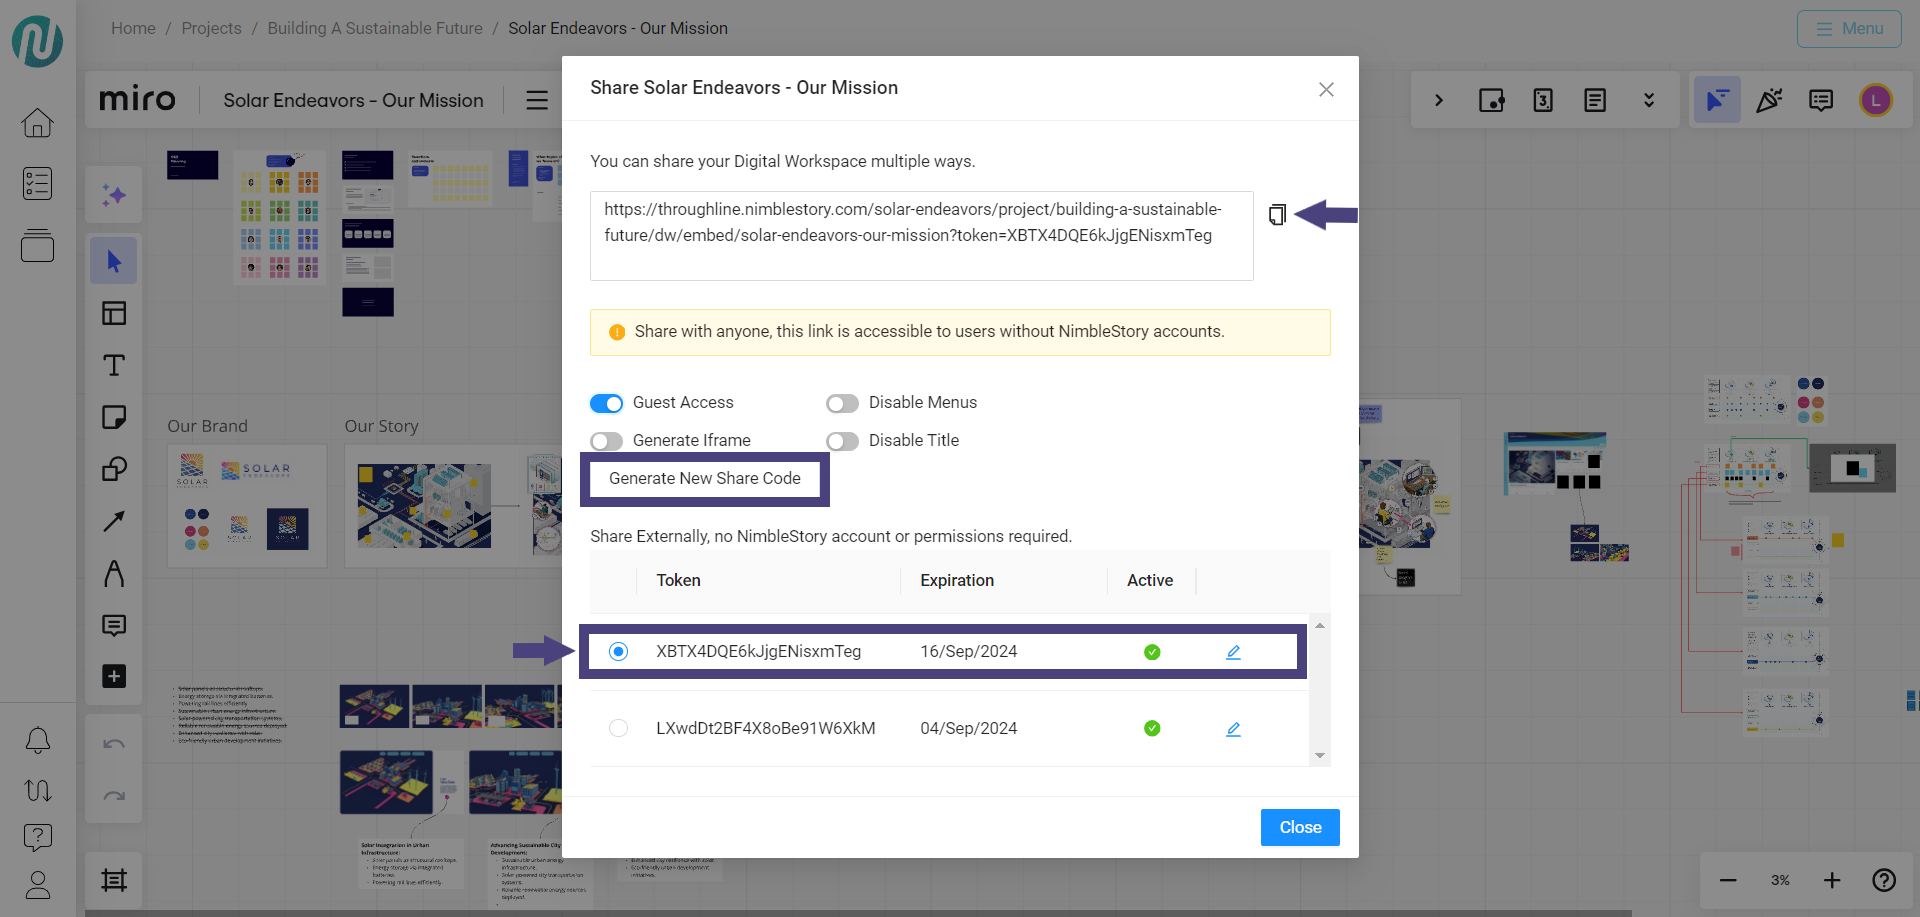Open notifications bell in the sidebar

point(38,740)
